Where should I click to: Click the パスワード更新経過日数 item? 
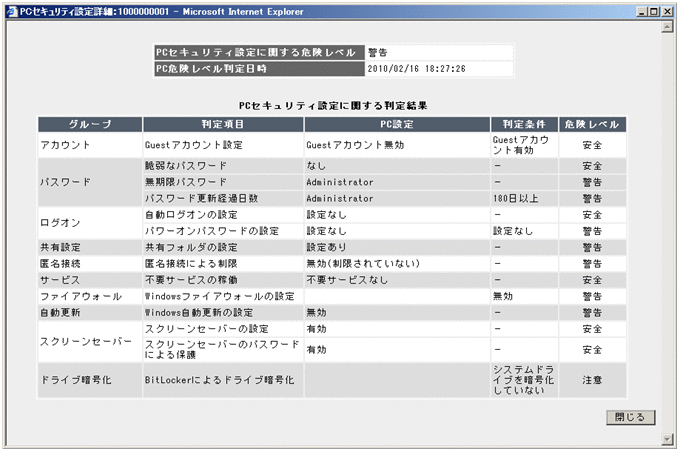(x=223, y=199)
